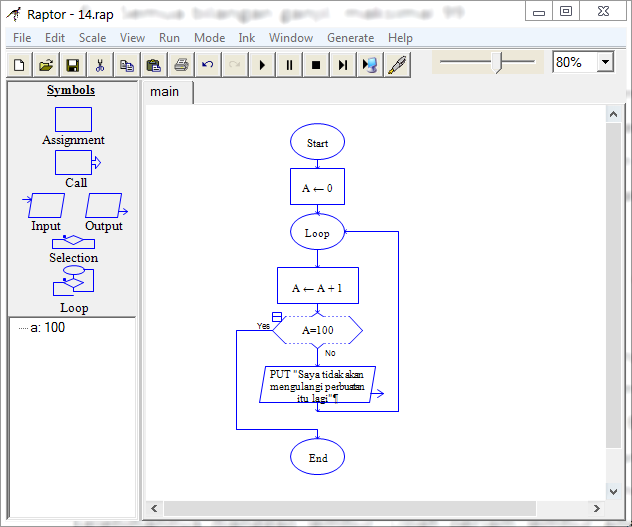Click the test against server icon
This screenshot has width=632, height=527.
pyautogui.click(x=370, y=65)
